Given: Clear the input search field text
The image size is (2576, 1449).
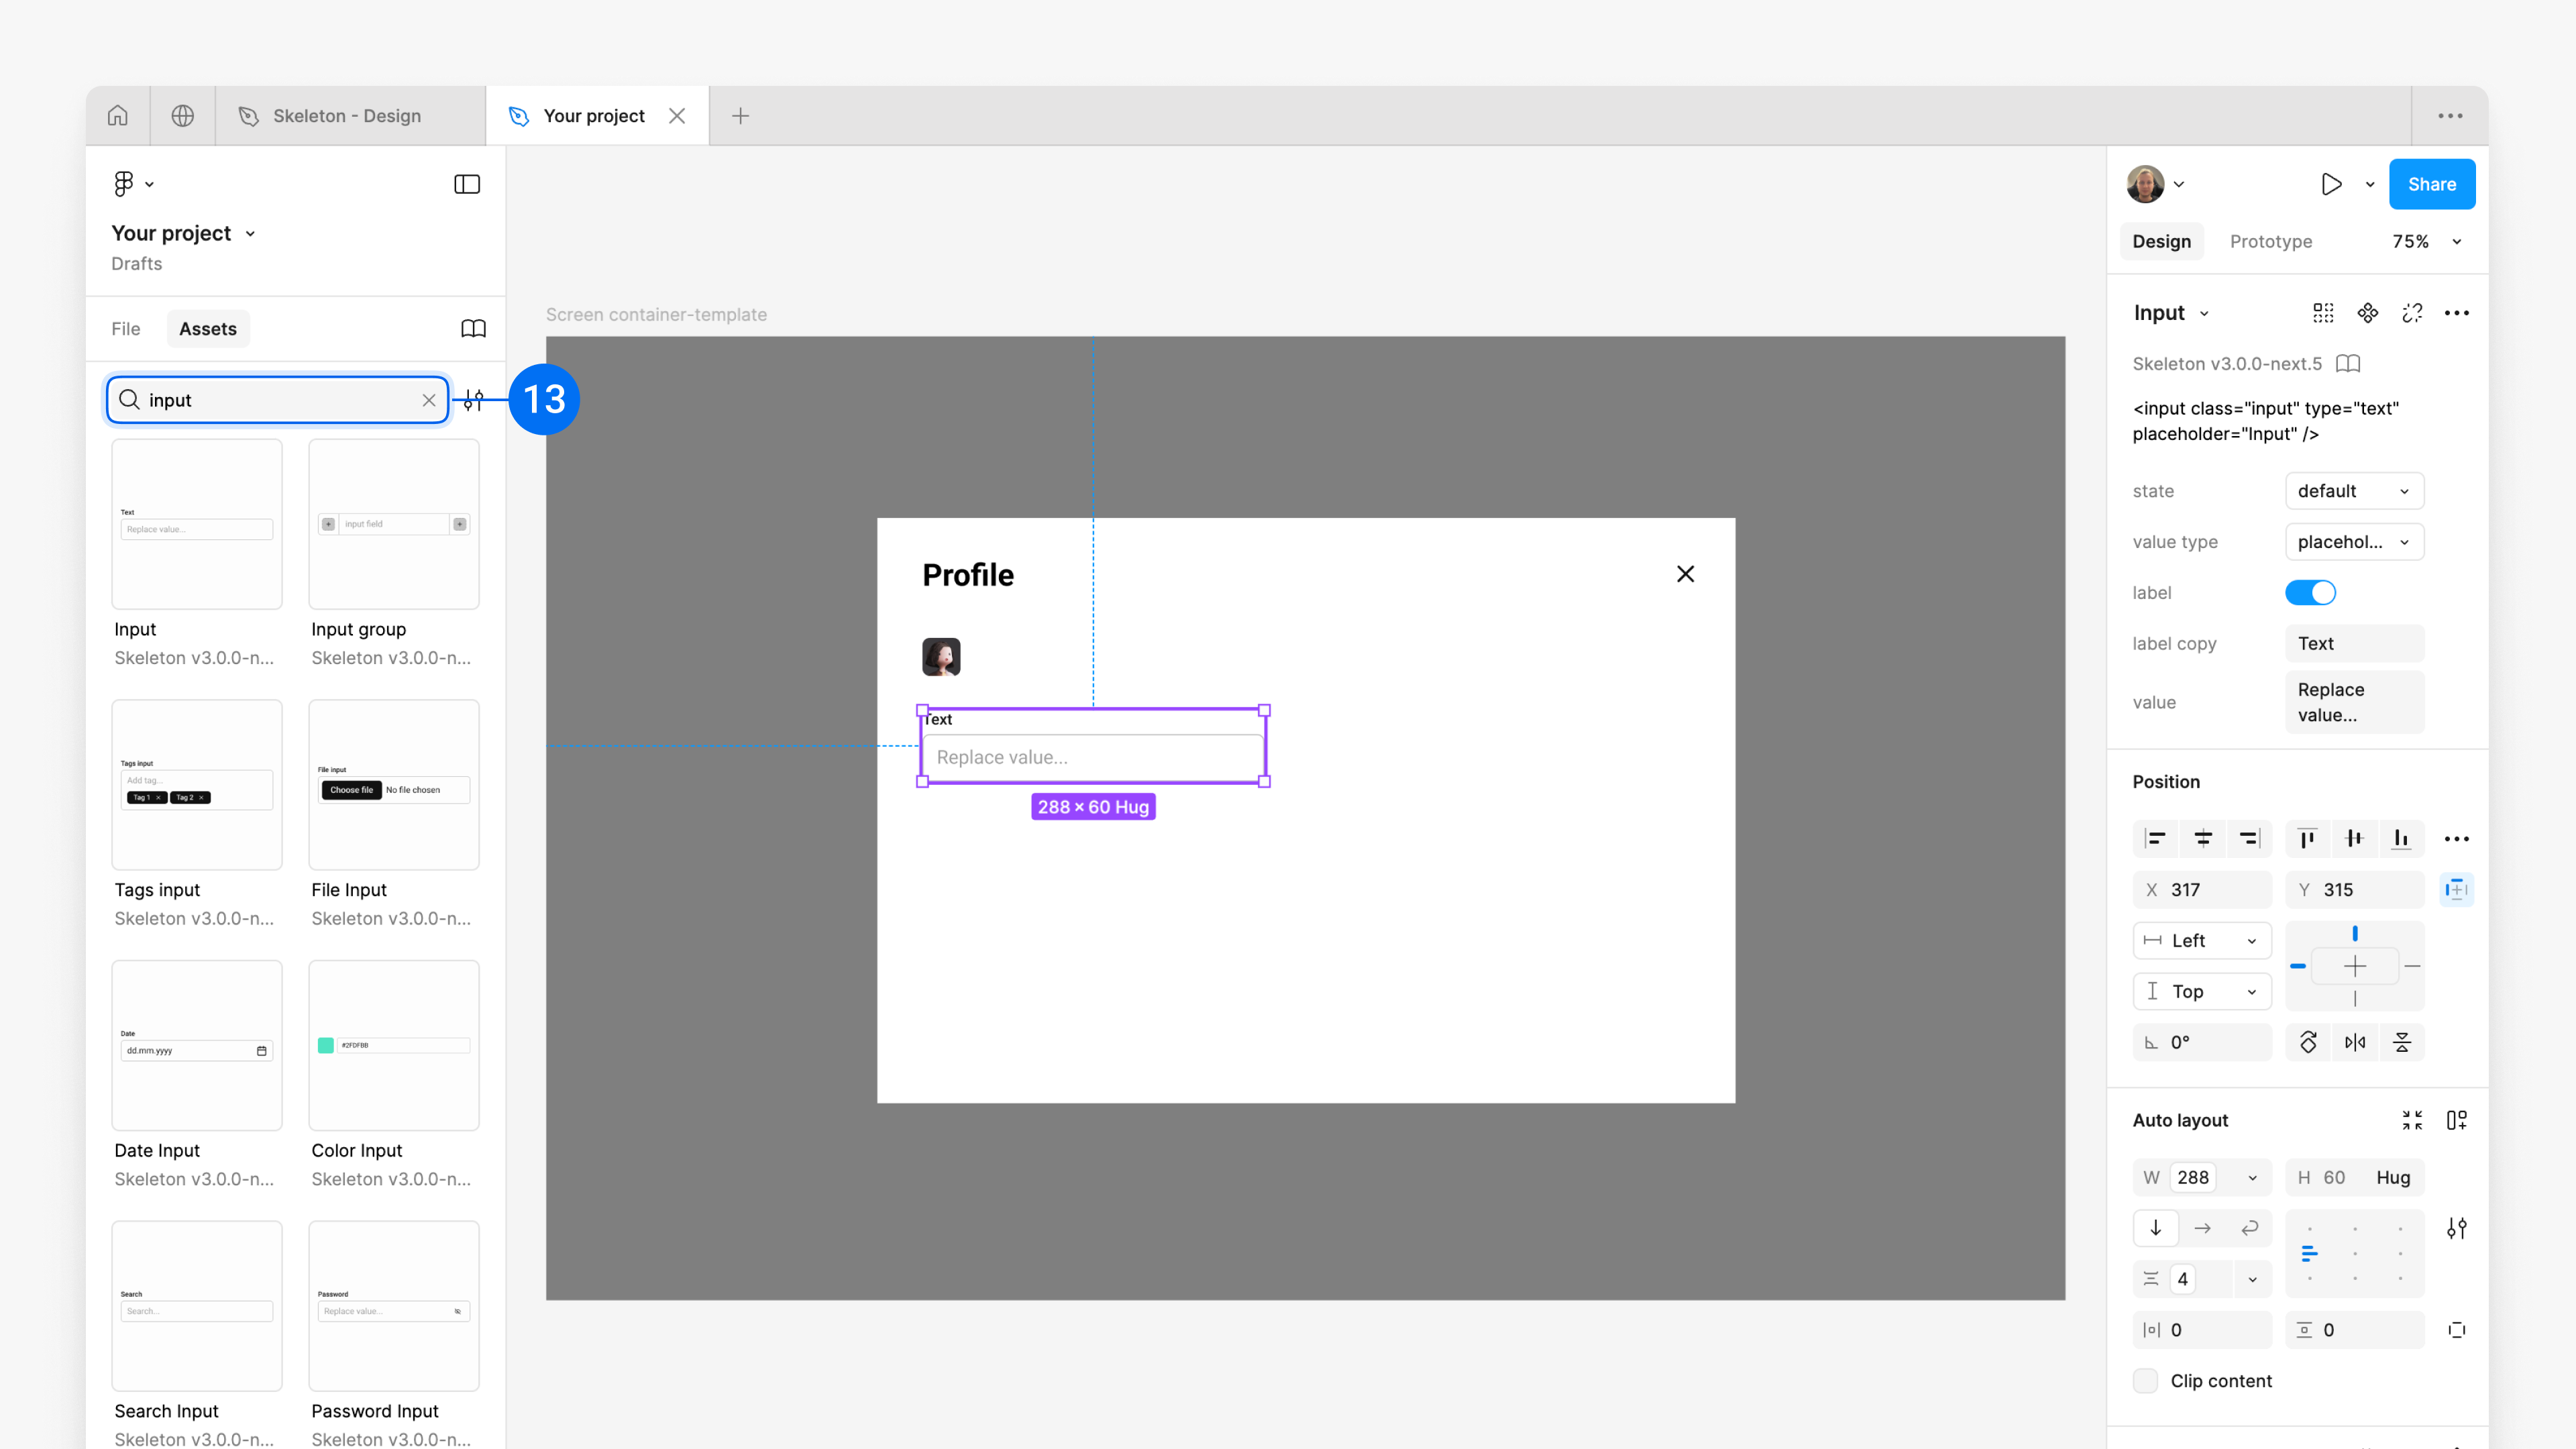Looking at the screenshot, I should coord(429,400).
